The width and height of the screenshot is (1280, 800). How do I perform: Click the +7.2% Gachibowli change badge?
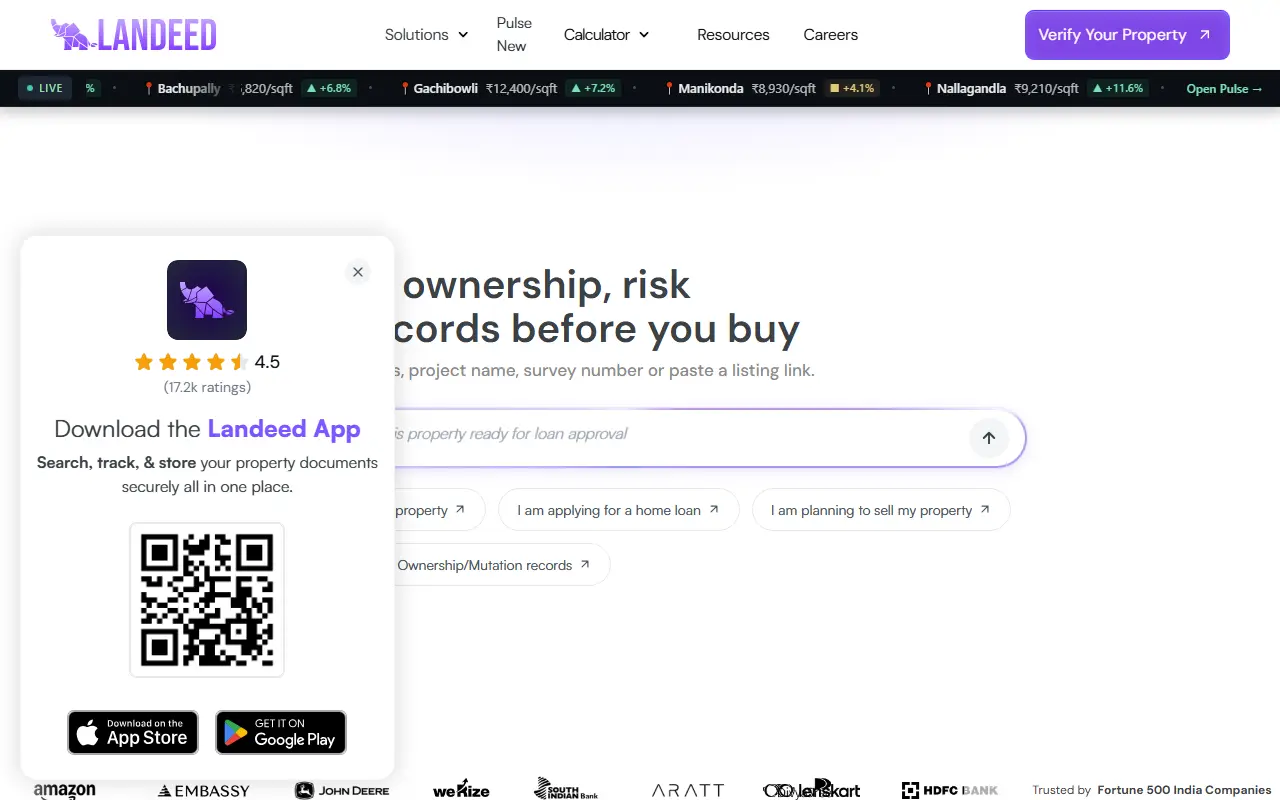pos(593,88)
